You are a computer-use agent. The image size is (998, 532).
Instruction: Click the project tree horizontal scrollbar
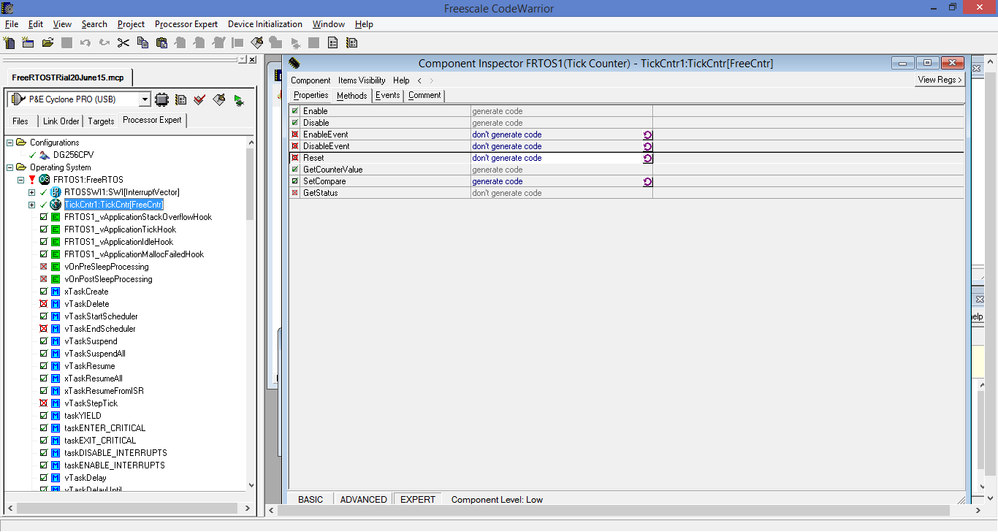pos(129,508)
